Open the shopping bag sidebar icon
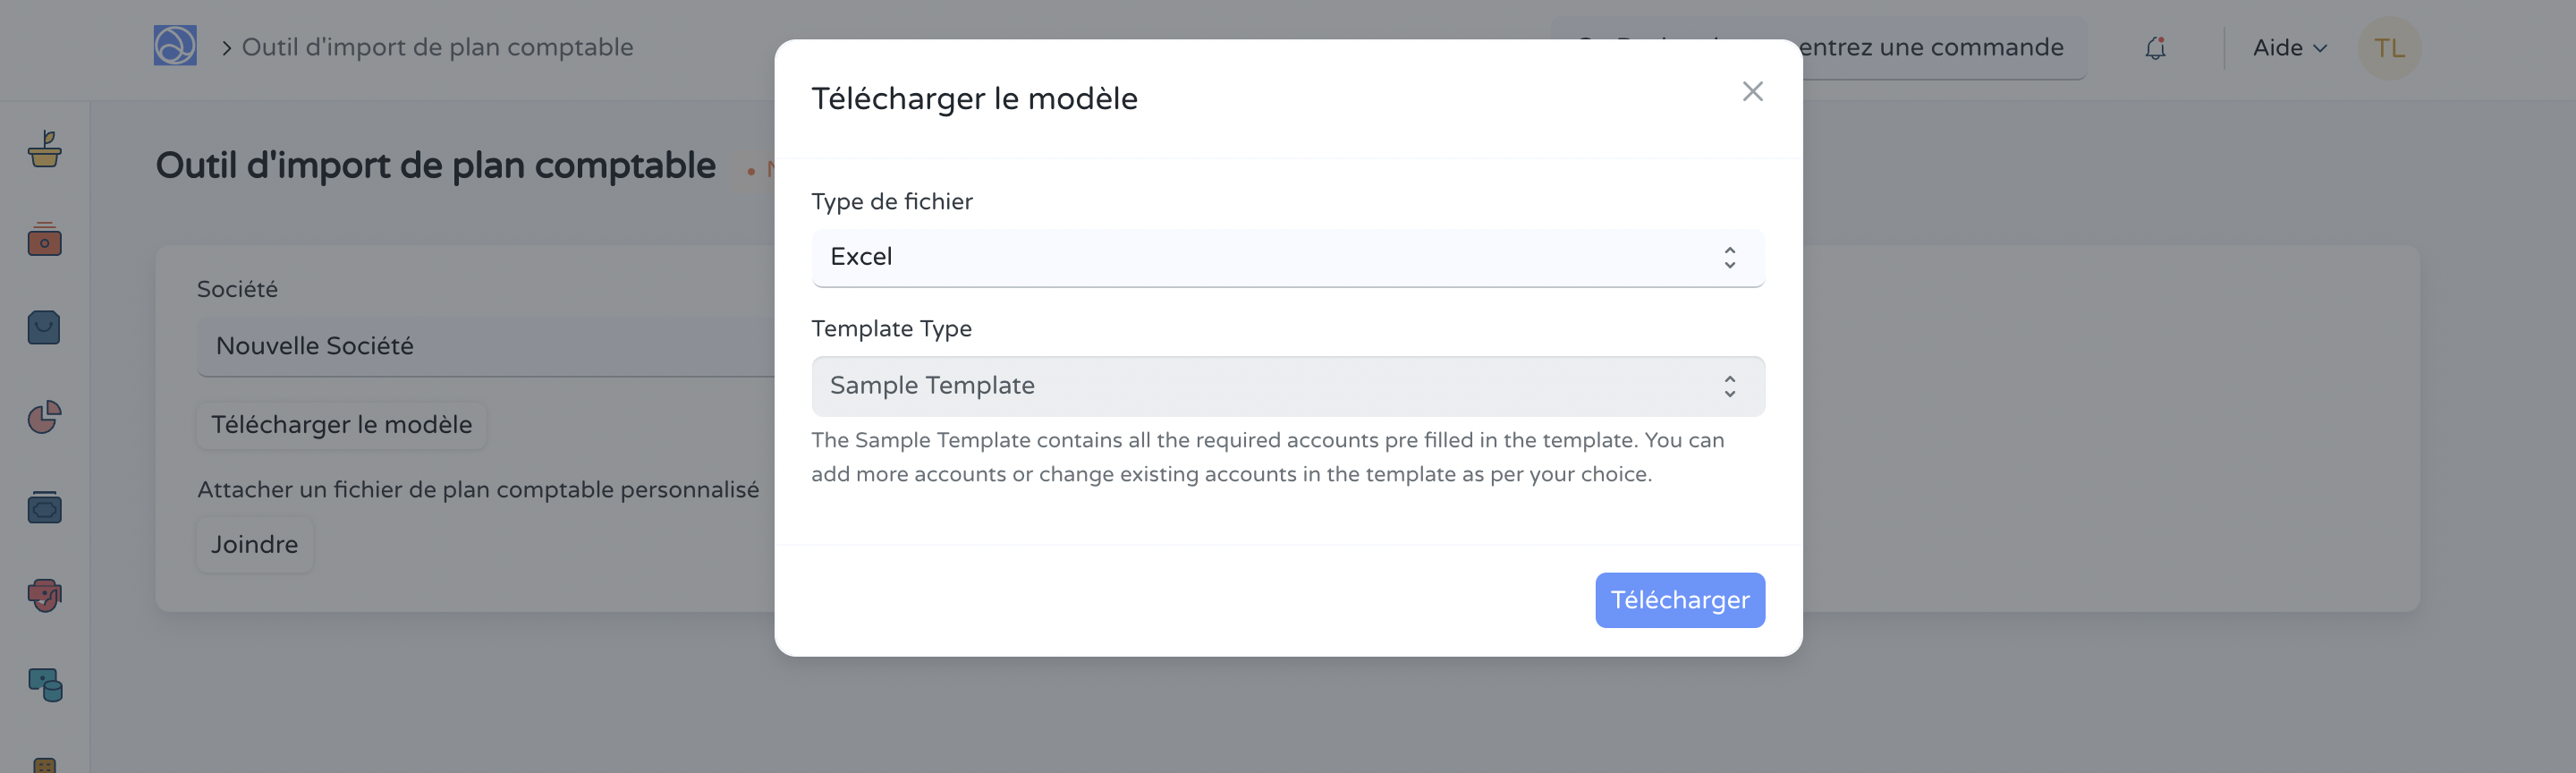The width and height of the screenshot is (2576, 773). (x=44, y=328)
